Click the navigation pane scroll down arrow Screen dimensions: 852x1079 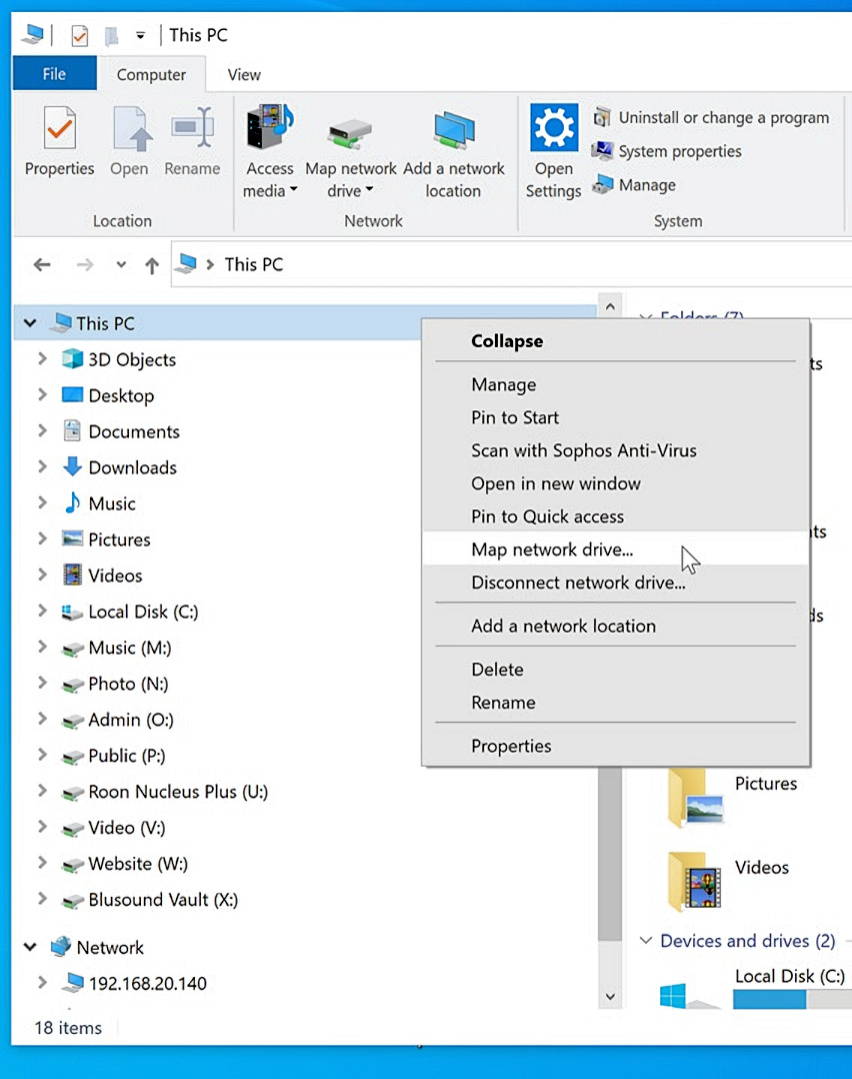(610, 996)
